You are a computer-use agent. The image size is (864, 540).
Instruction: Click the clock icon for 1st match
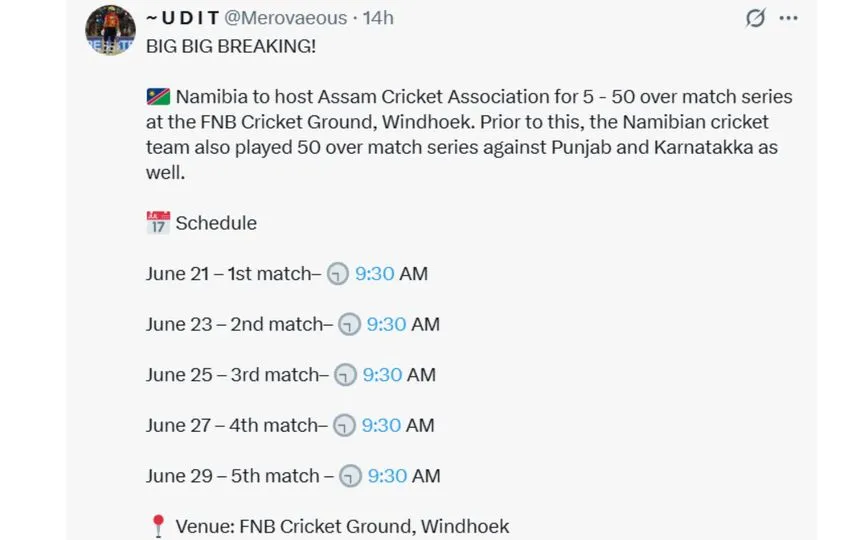pyautogui.click(x=338, y=274)
